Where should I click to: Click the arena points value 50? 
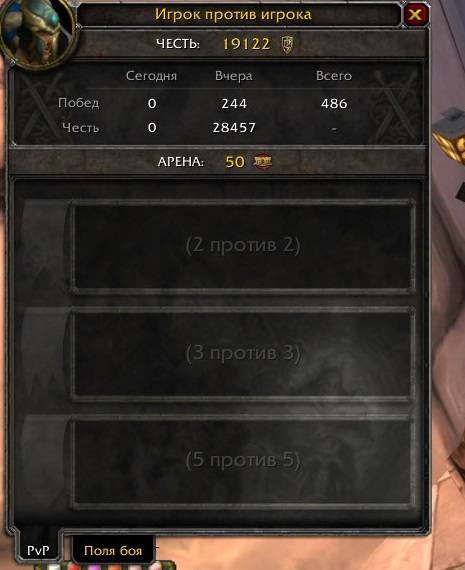click(x=235, y=162)
